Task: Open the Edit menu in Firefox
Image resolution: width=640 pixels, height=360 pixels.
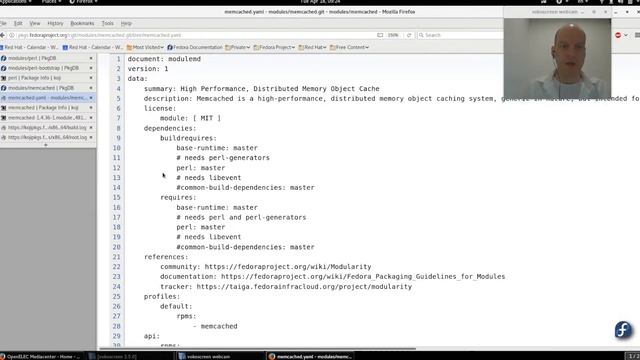Action: [18, 24]
